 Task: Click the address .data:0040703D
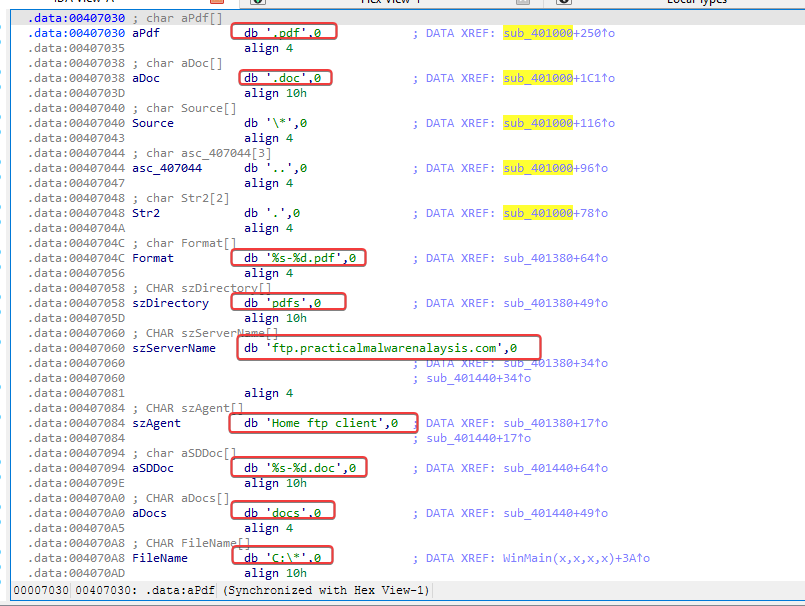tap(76, 93)
